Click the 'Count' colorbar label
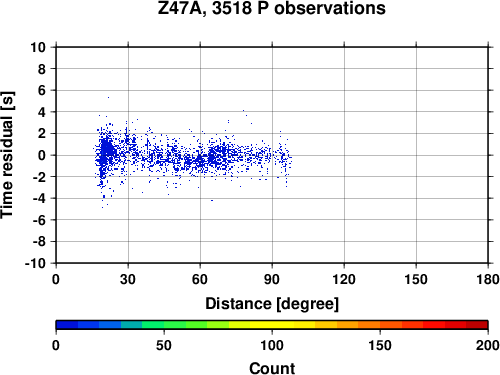500x375 pixels. coord(272,368)
